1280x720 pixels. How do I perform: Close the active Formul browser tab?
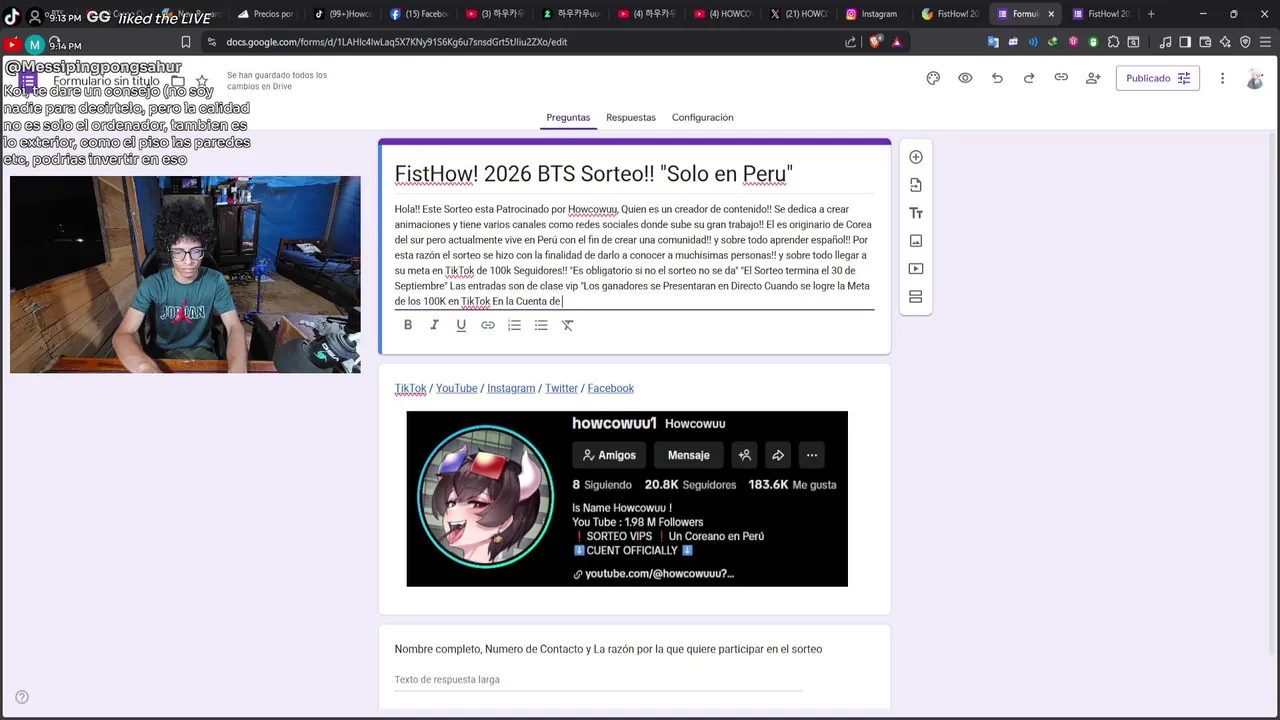(1051, 14)
